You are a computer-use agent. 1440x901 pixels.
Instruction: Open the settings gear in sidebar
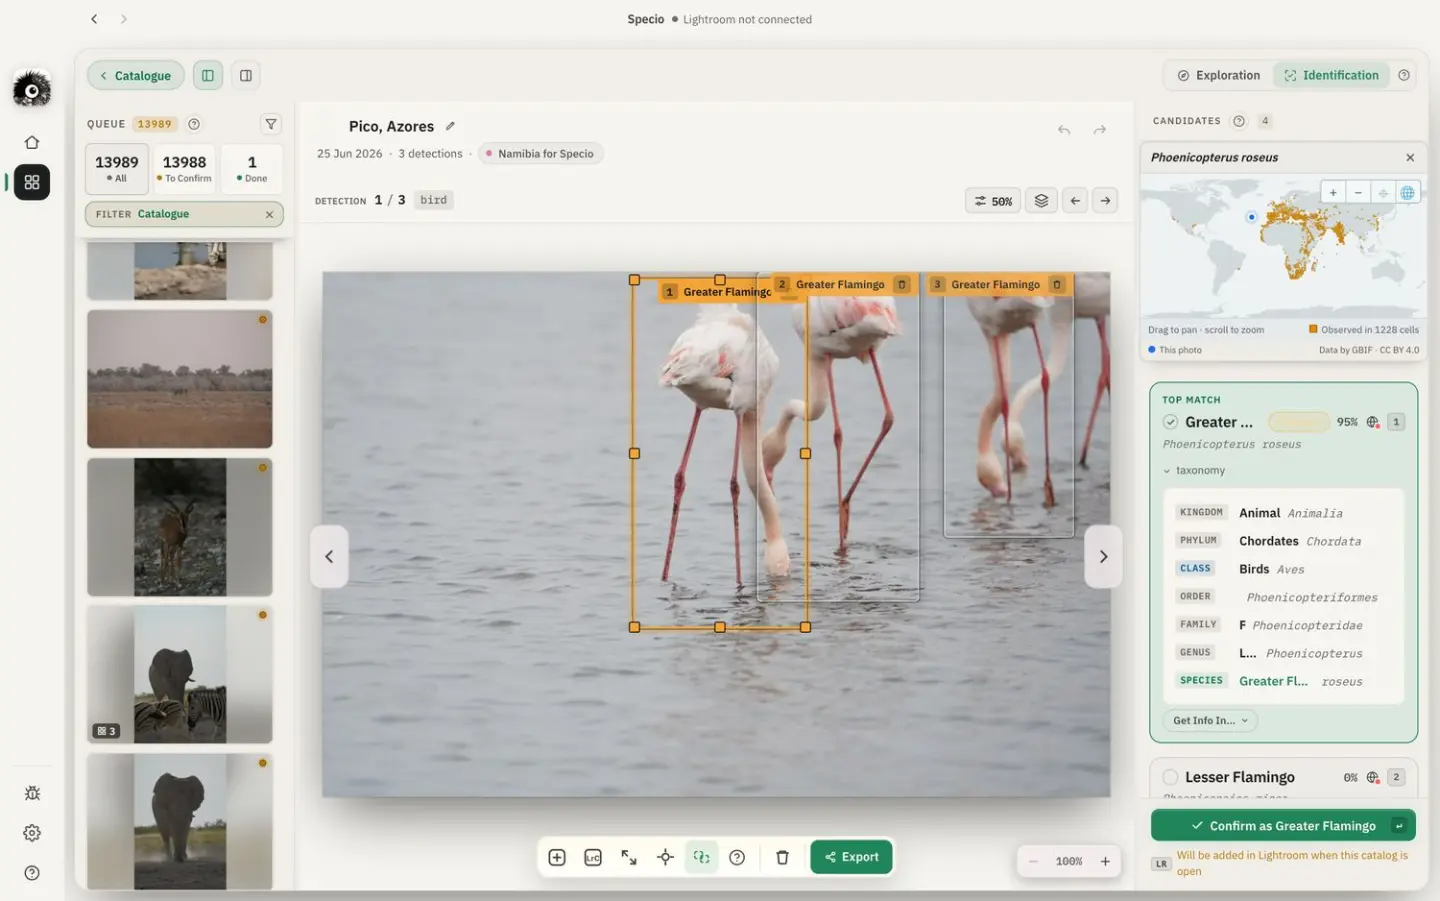(x=32, y=833)
